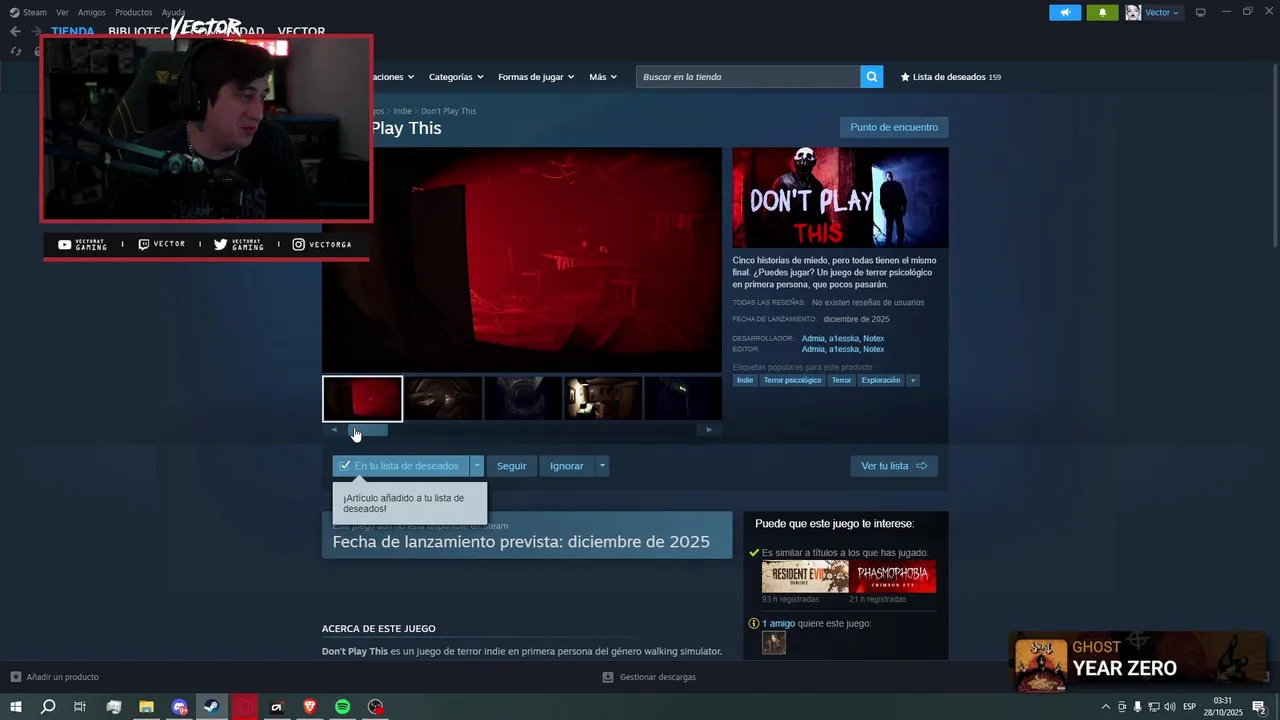Open Task View in the taskbar
Image resolution: width=1280 pixels, height=720 pixels.
click(80, 707)
